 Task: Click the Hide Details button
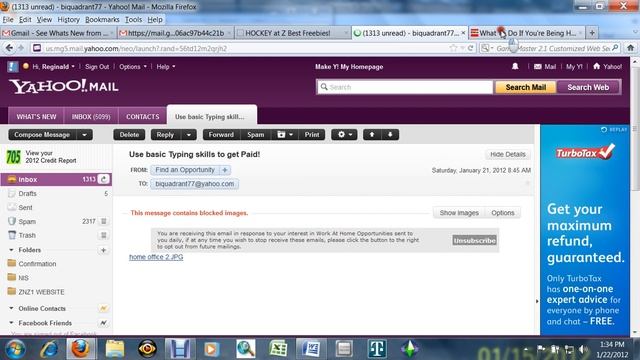507,154
